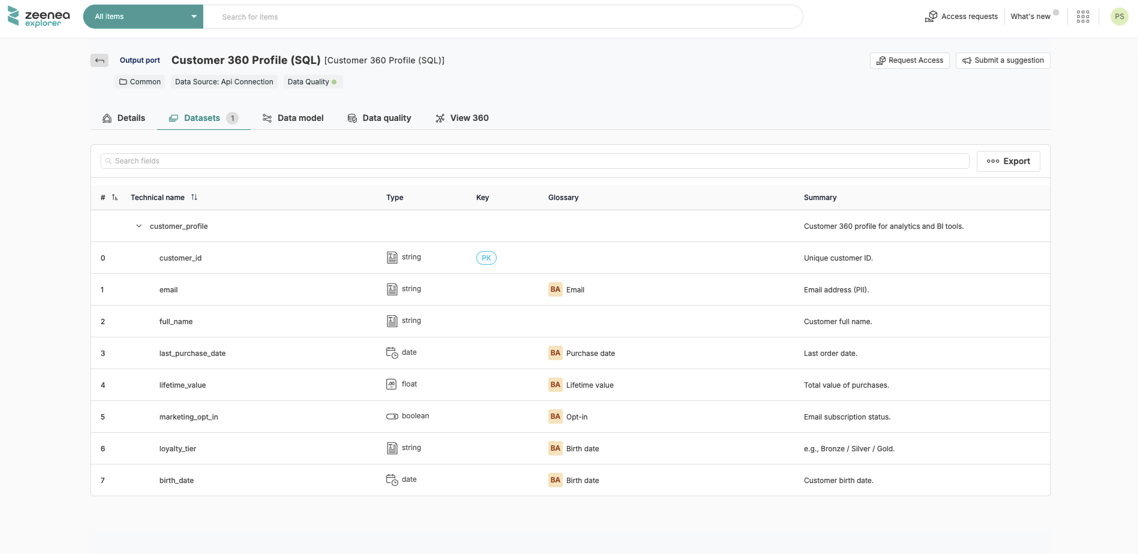The height and width of the screenshot is (554, 1138).
Task: Click the Search fields input
Action: [x=535, y=161]
